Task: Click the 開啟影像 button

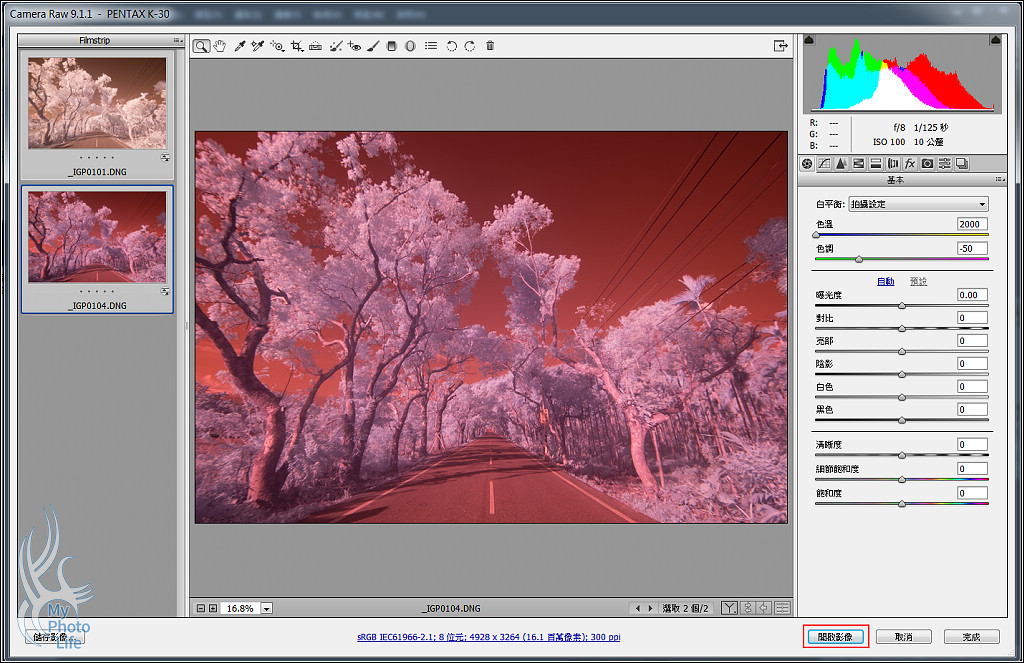Action: (835, 637)
